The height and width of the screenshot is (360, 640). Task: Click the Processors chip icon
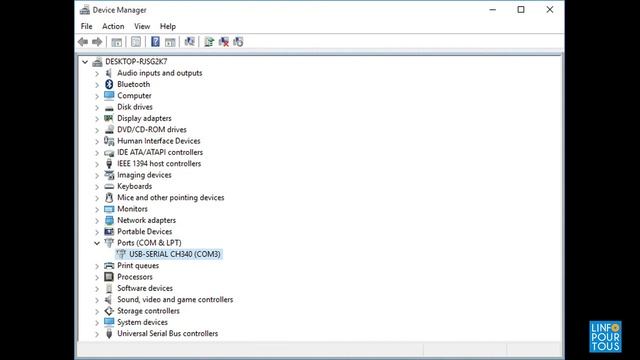click(109, 277)
